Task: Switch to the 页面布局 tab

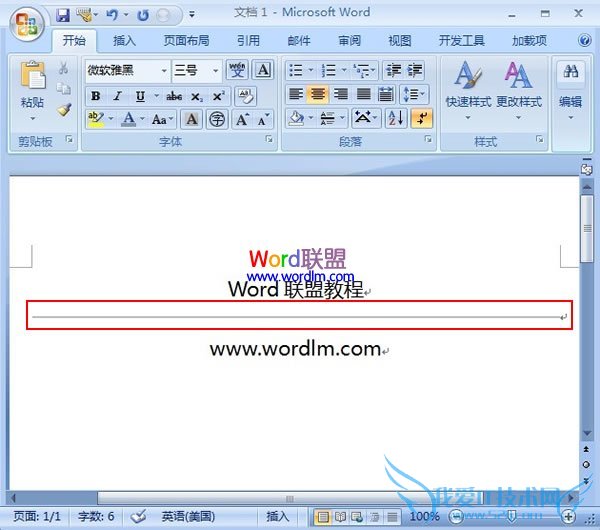Action: point(186,40)
